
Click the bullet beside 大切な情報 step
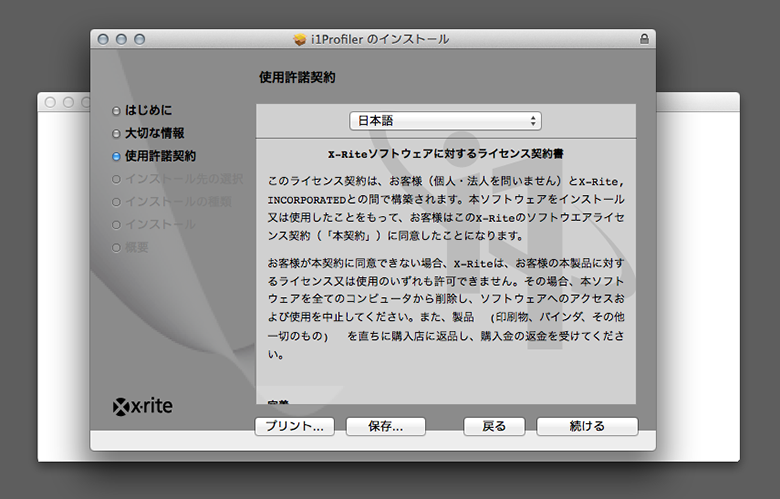point(117,133)
